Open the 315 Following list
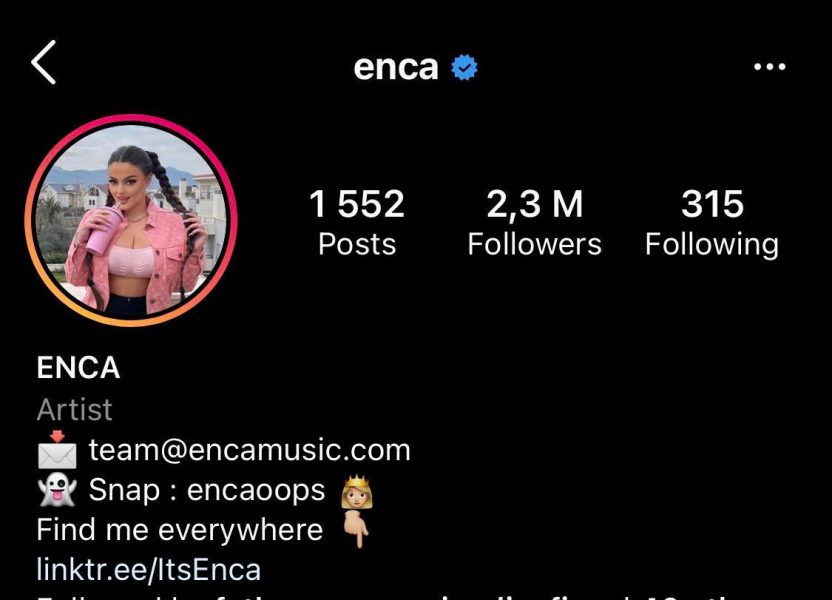 coord(712,223)
